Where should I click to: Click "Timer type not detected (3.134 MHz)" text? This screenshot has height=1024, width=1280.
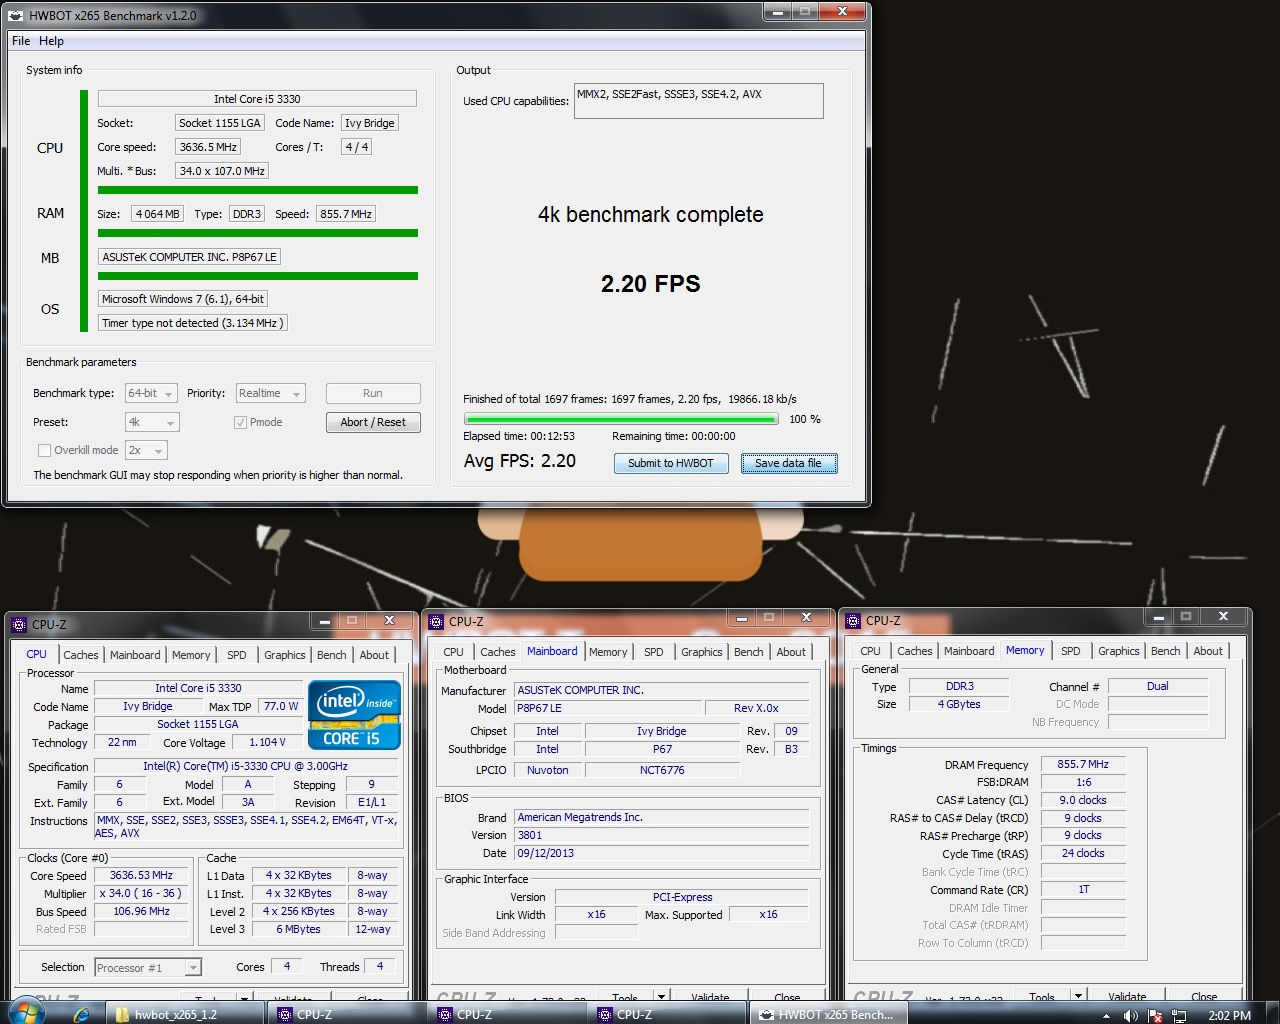[x=193, y=323]
